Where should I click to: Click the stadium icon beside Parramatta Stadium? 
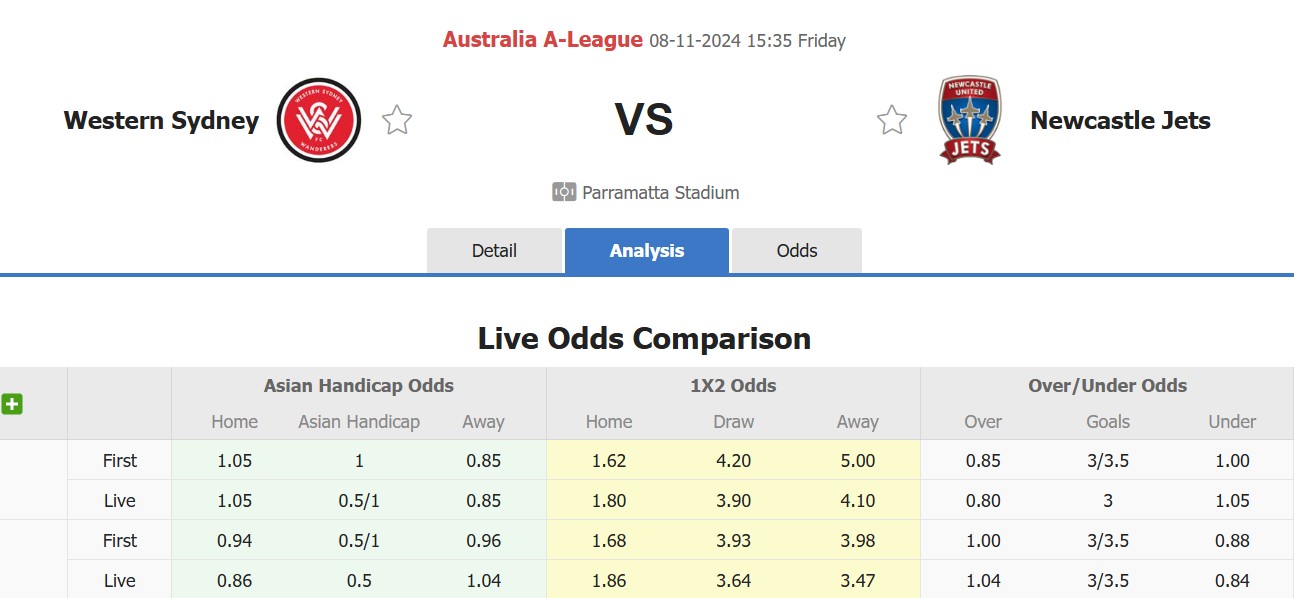[561, 192]
